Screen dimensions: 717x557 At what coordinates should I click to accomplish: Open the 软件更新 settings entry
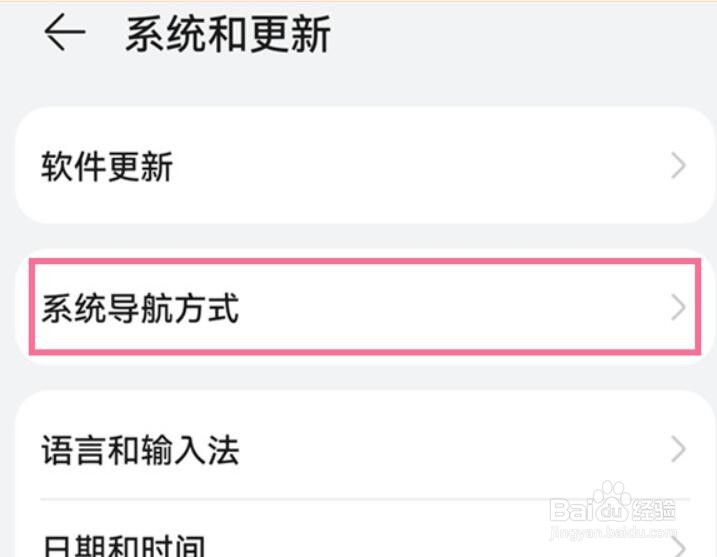(365, 166)
